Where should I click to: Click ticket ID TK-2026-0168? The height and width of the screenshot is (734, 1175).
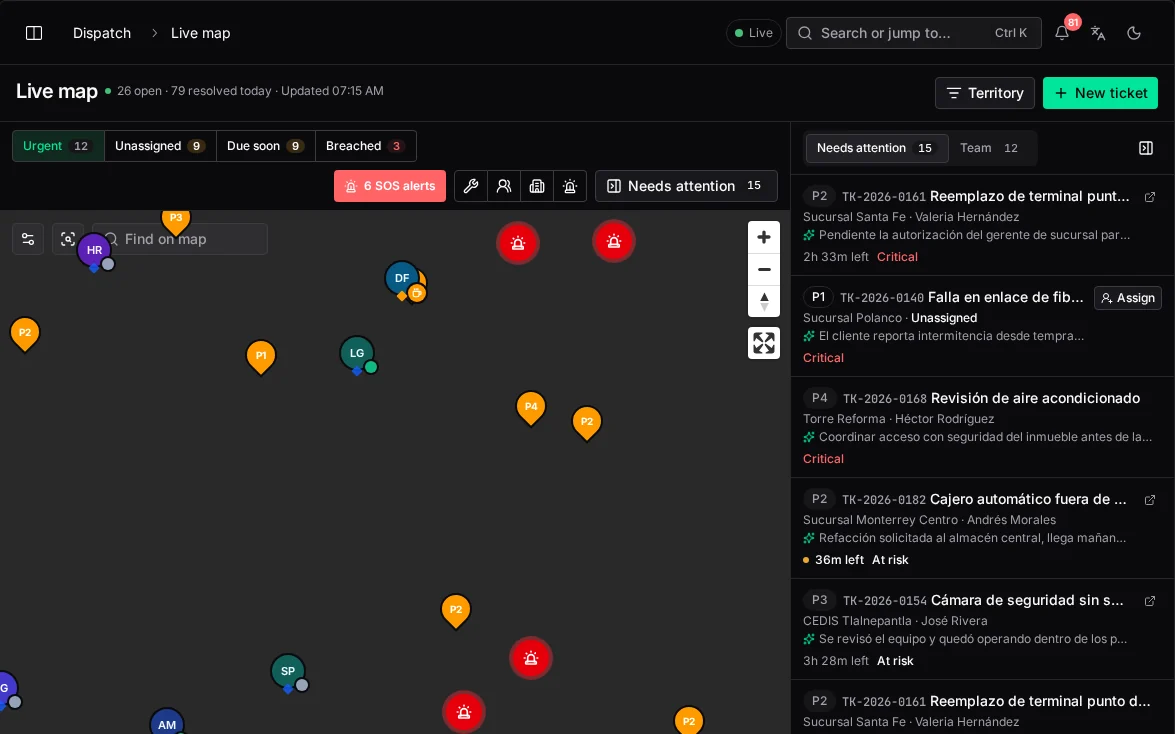point(884,399)
